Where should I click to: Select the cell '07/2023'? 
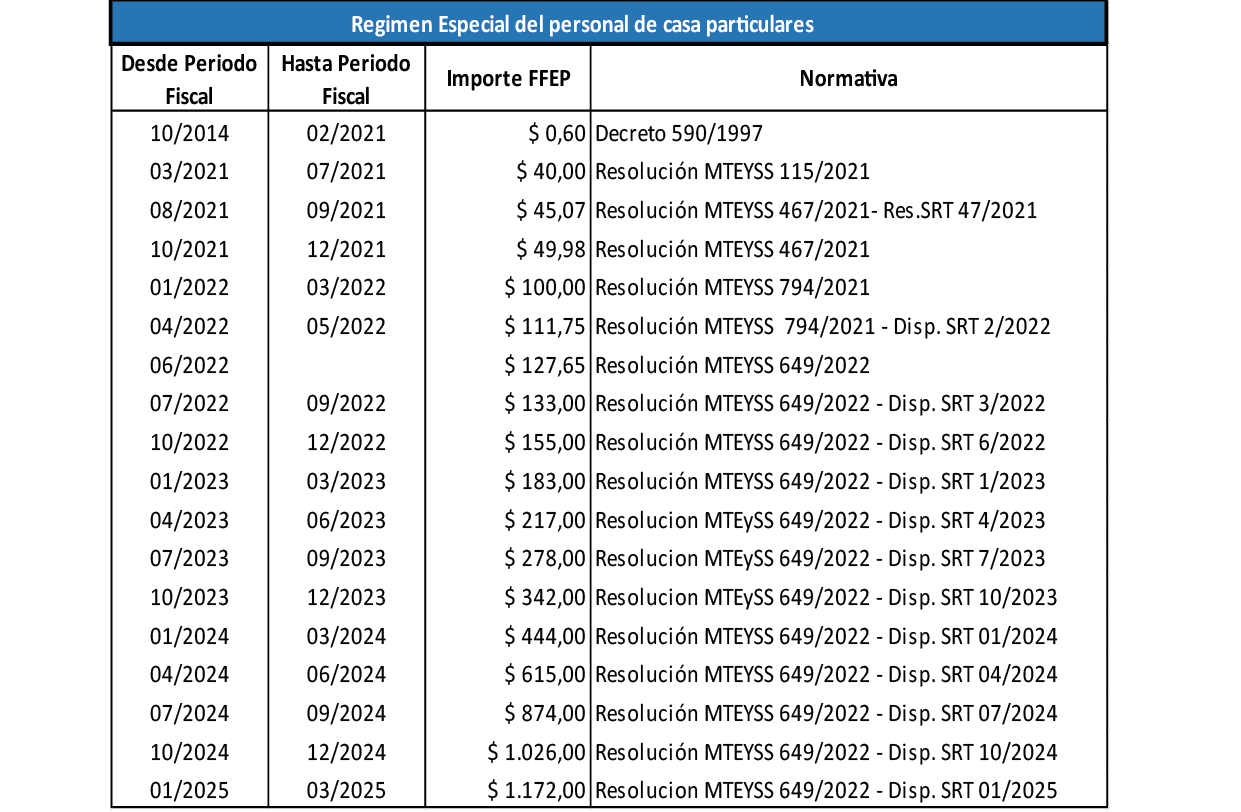pyautogui.click(x=189, y=558)
